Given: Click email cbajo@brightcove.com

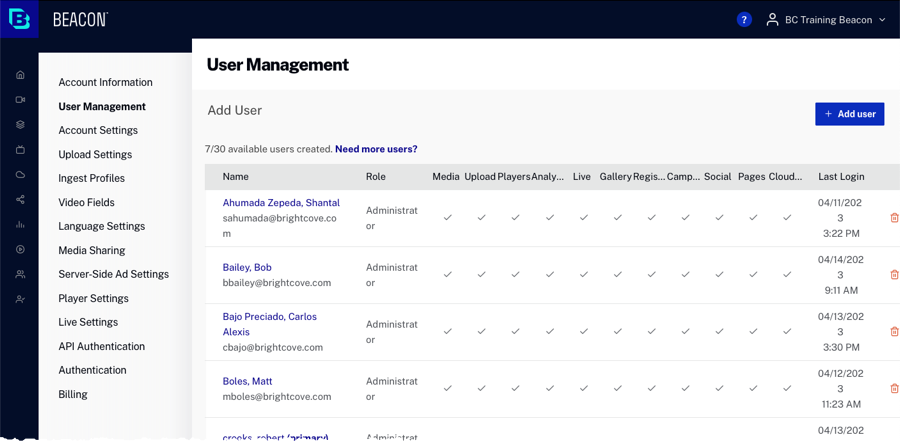Looking at the screenshot, I should click(x=273, y=347).
